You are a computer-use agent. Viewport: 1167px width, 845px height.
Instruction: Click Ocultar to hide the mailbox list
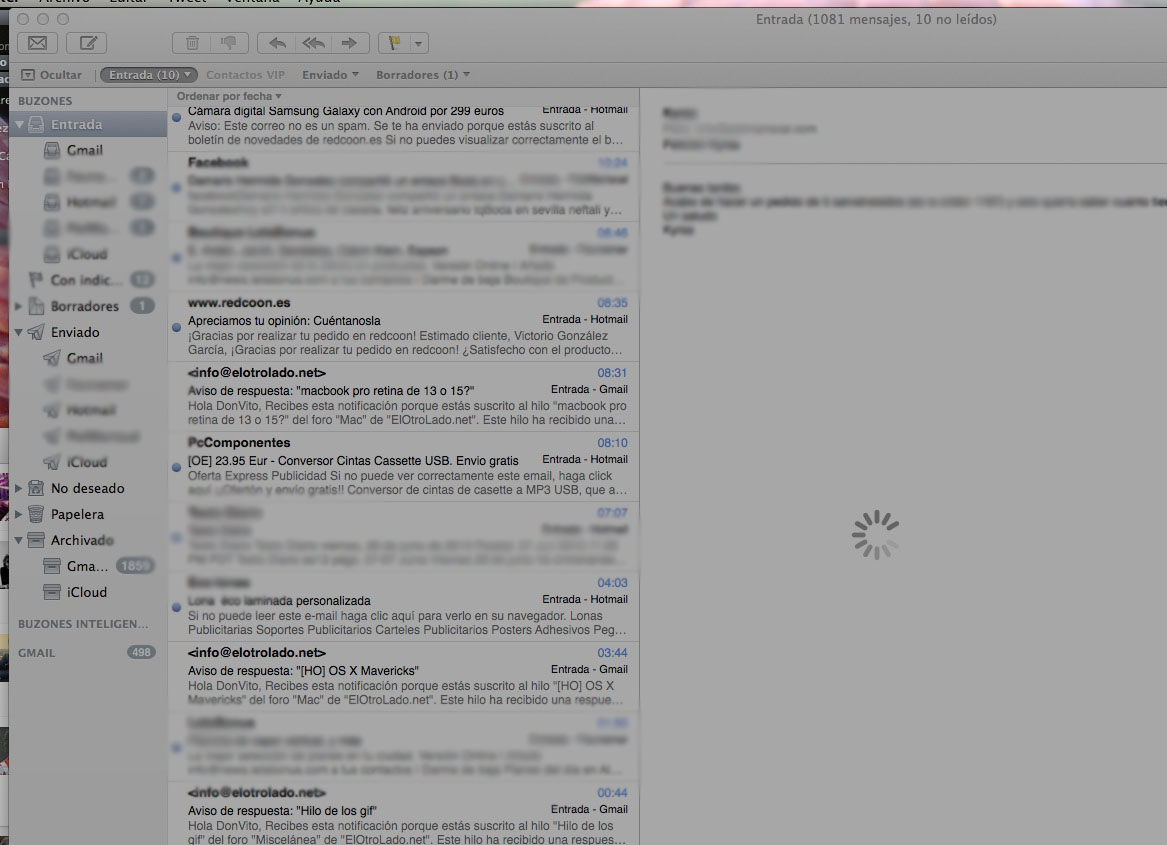pyautogui.click(x=51, y=74)
